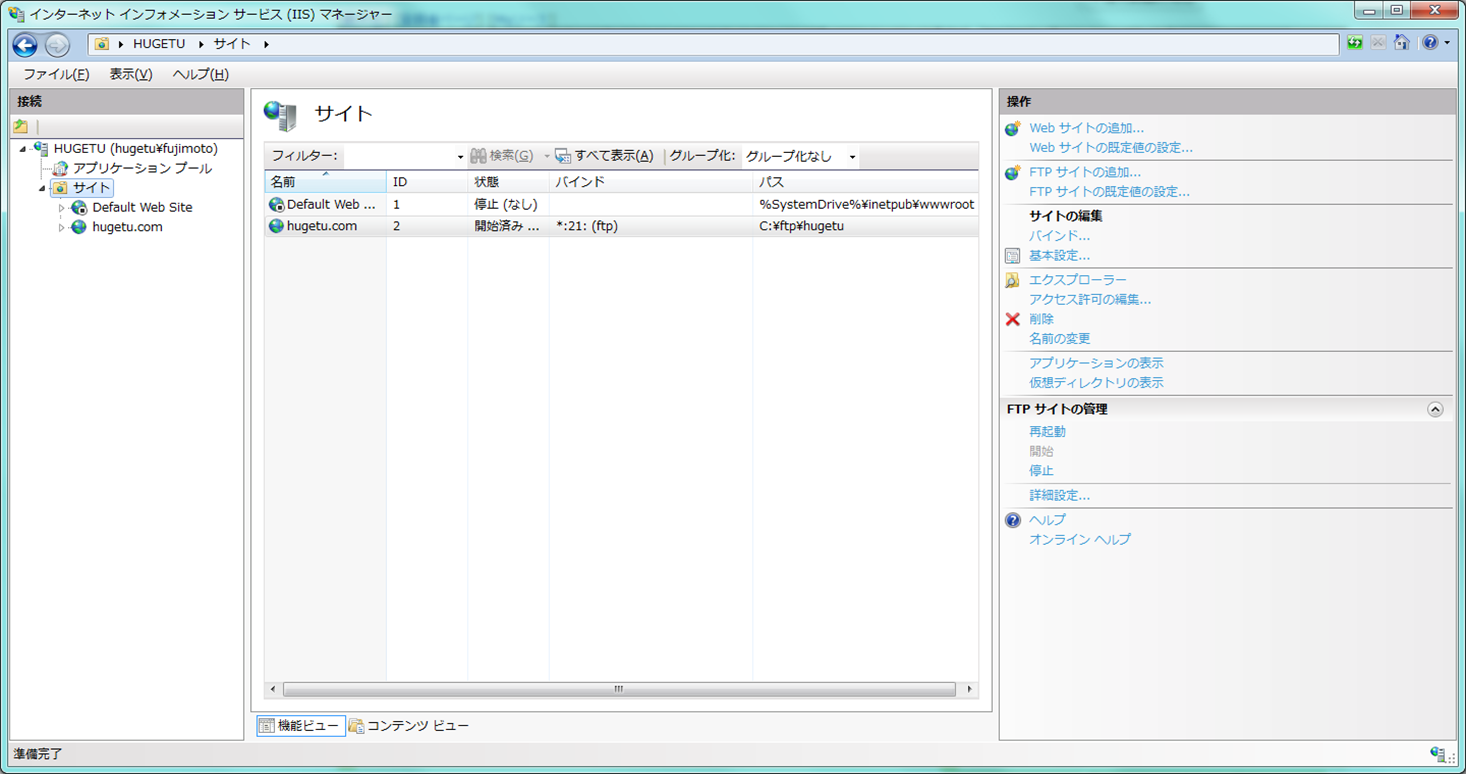This screenshot has width=1466, height=774.
Task: Open the ヘルプ(H) menu
Action: (x=201, y=75)
